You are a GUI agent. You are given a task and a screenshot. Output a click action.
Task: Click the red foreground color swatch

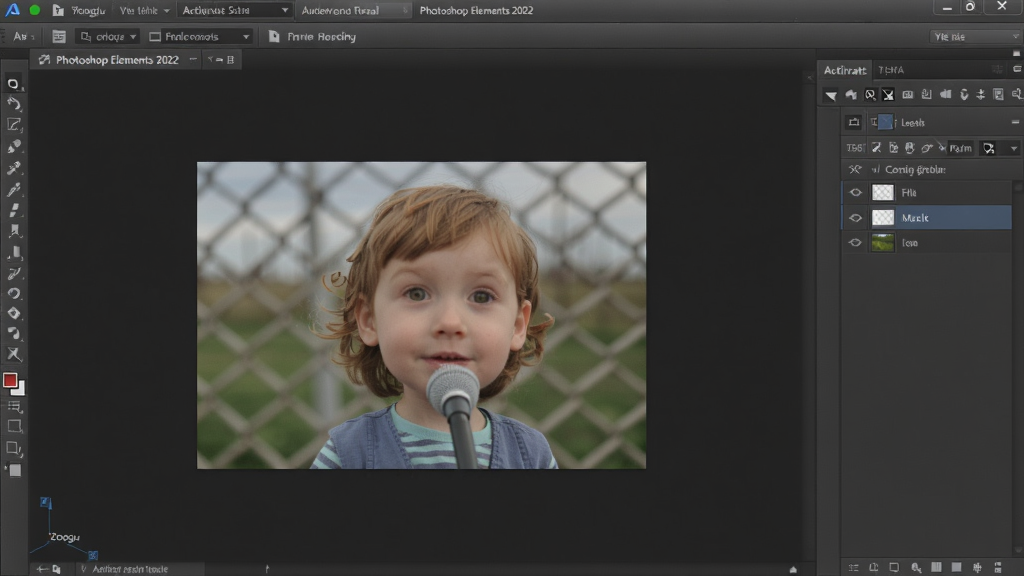(x=10, y=381)
